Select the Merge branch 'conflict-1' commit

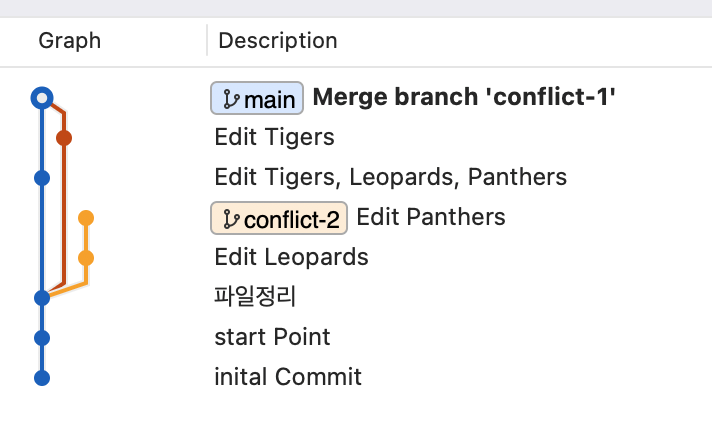coord(464,97)
